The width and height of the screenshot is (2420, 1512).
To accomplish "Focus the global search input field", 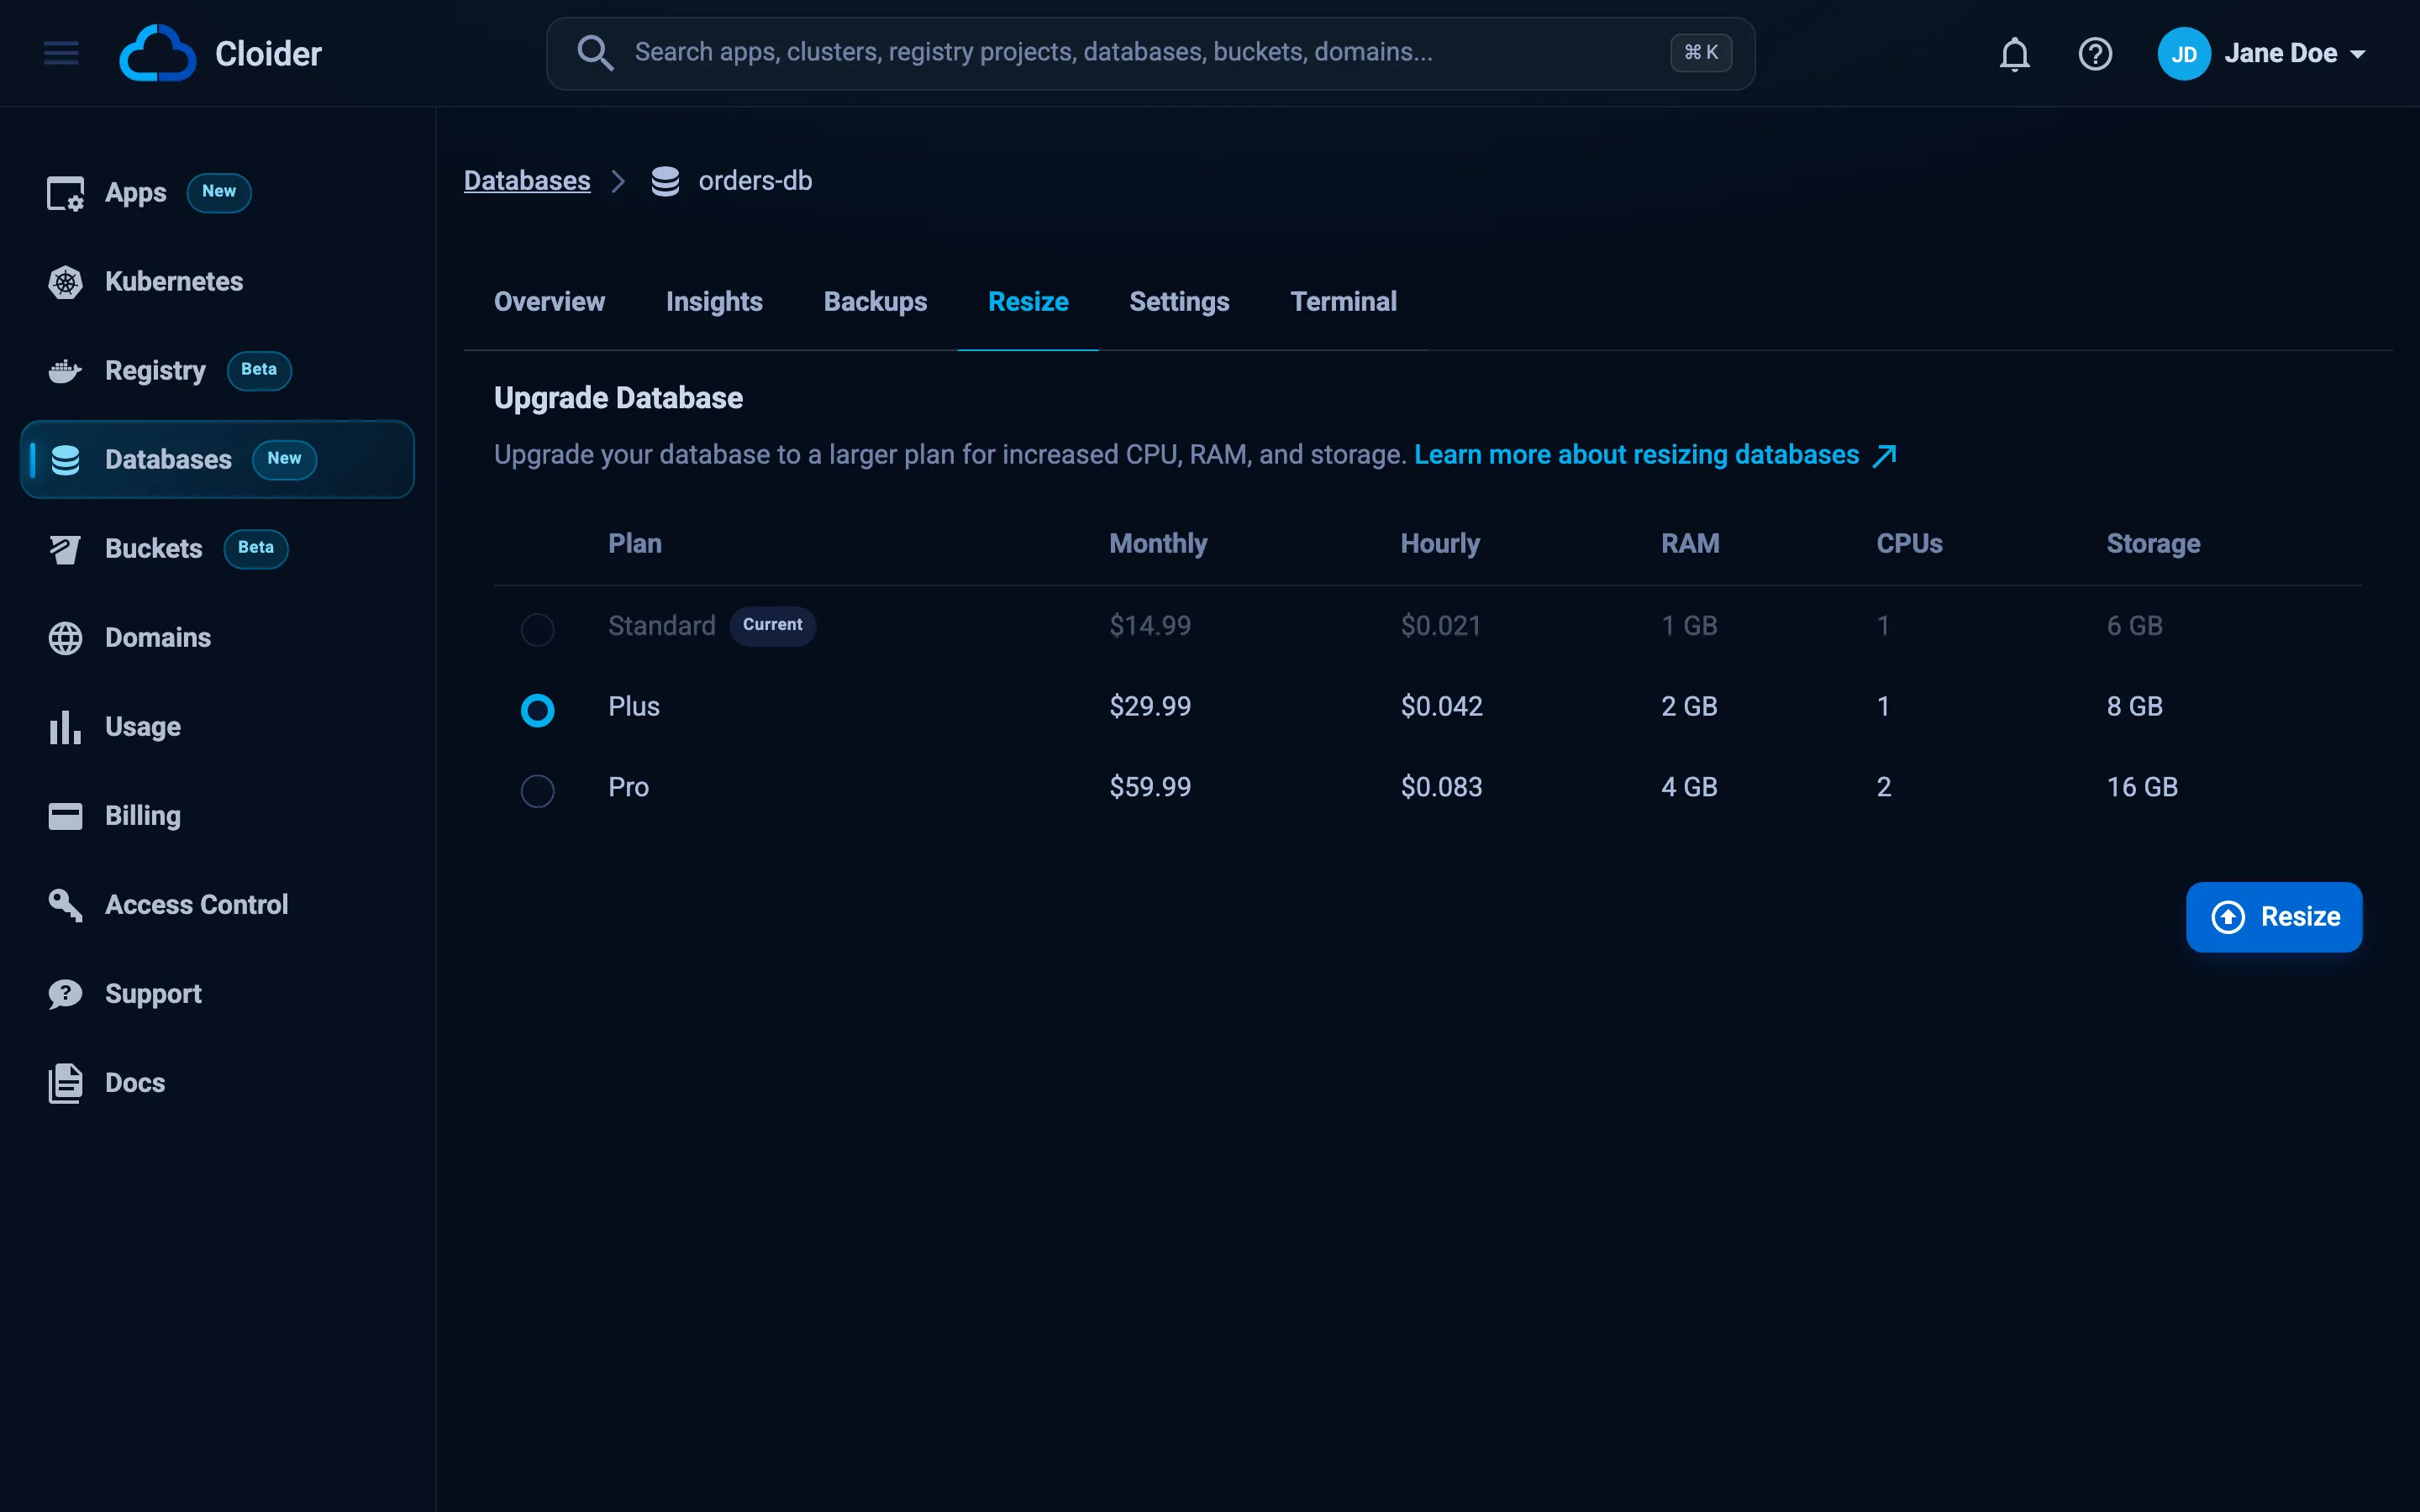I will pyautogui.click(x=1150, y=53).
